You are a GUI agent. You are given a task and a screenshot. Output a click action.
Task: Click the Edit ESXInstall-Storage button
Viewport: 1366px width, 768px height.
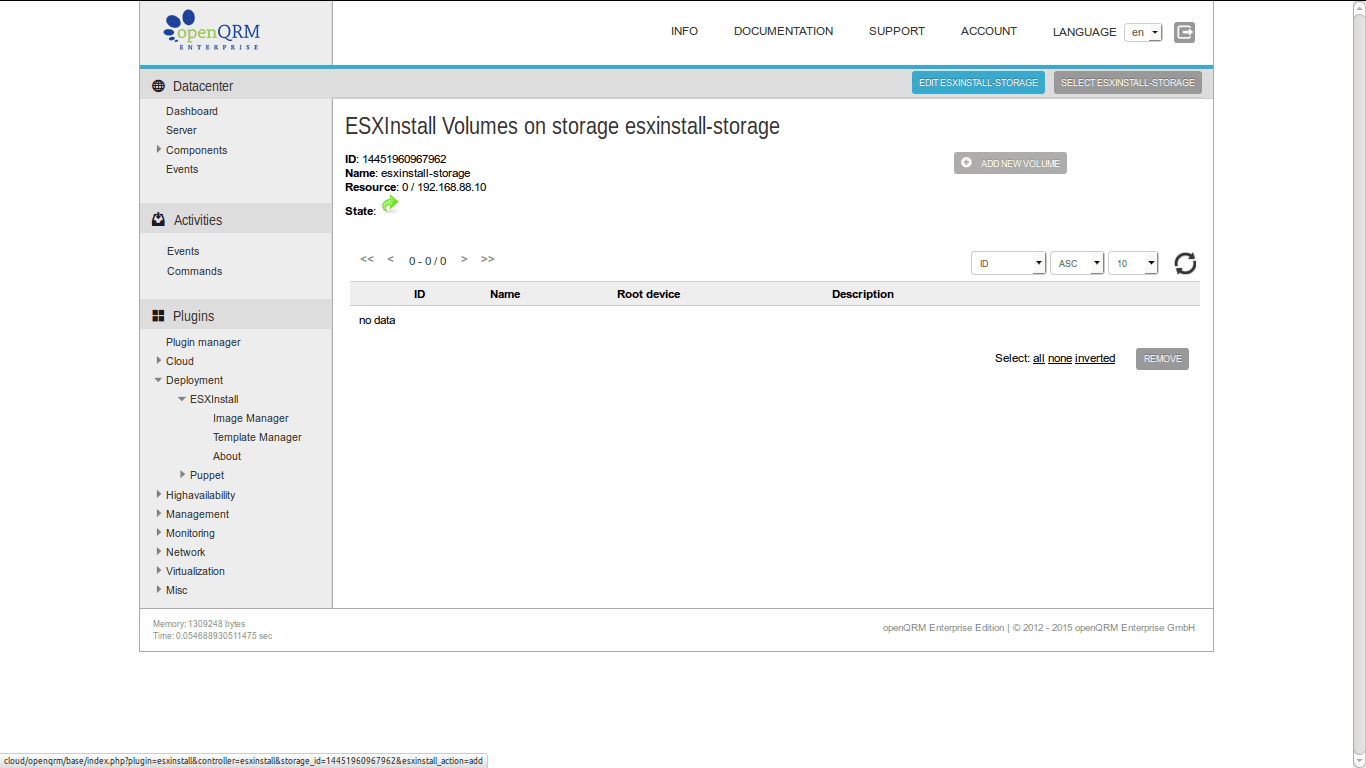point(978,83)
